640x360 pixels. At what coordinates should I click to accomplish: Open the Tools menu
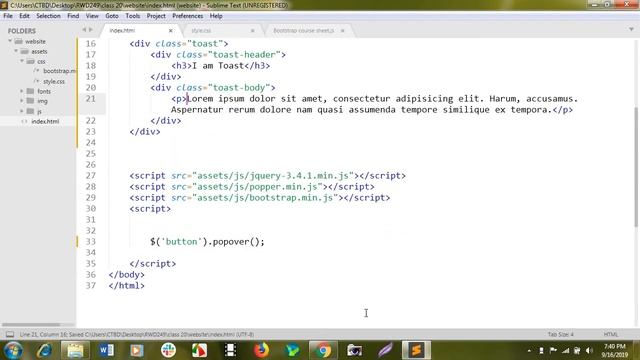coord(133,16)
